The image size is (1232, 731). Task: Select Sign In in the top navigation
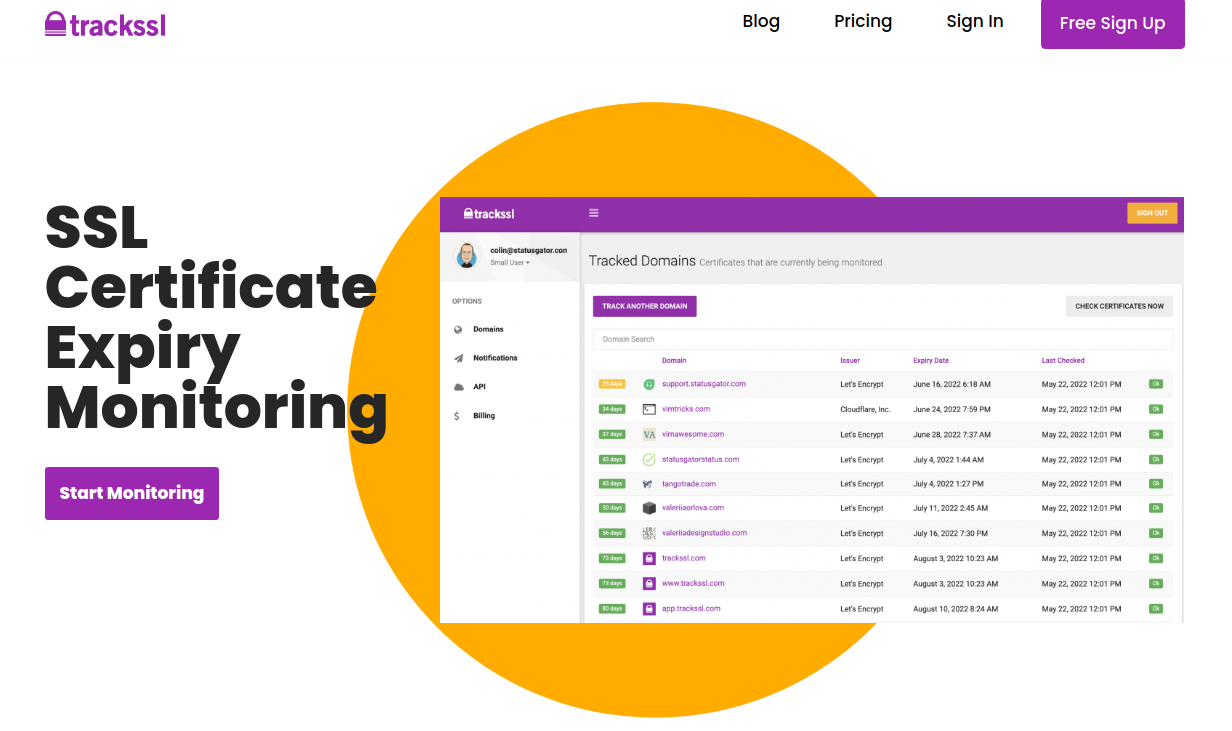click(975, 21)
